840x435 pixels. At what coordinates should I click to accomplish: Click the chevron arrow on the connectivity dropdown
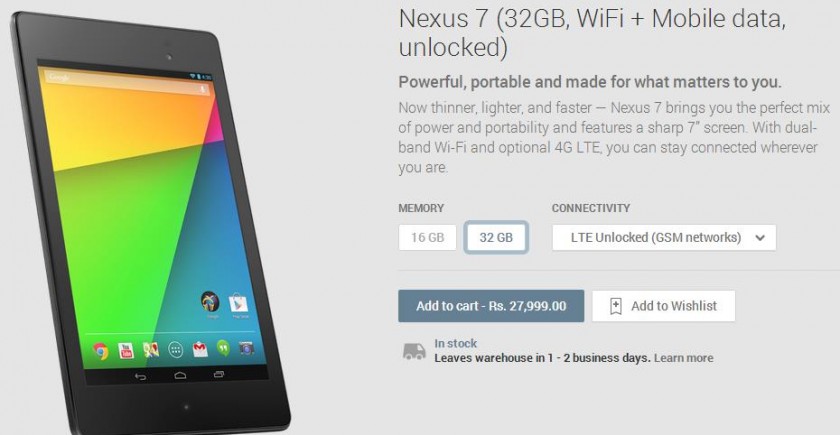tap(760, 238)
